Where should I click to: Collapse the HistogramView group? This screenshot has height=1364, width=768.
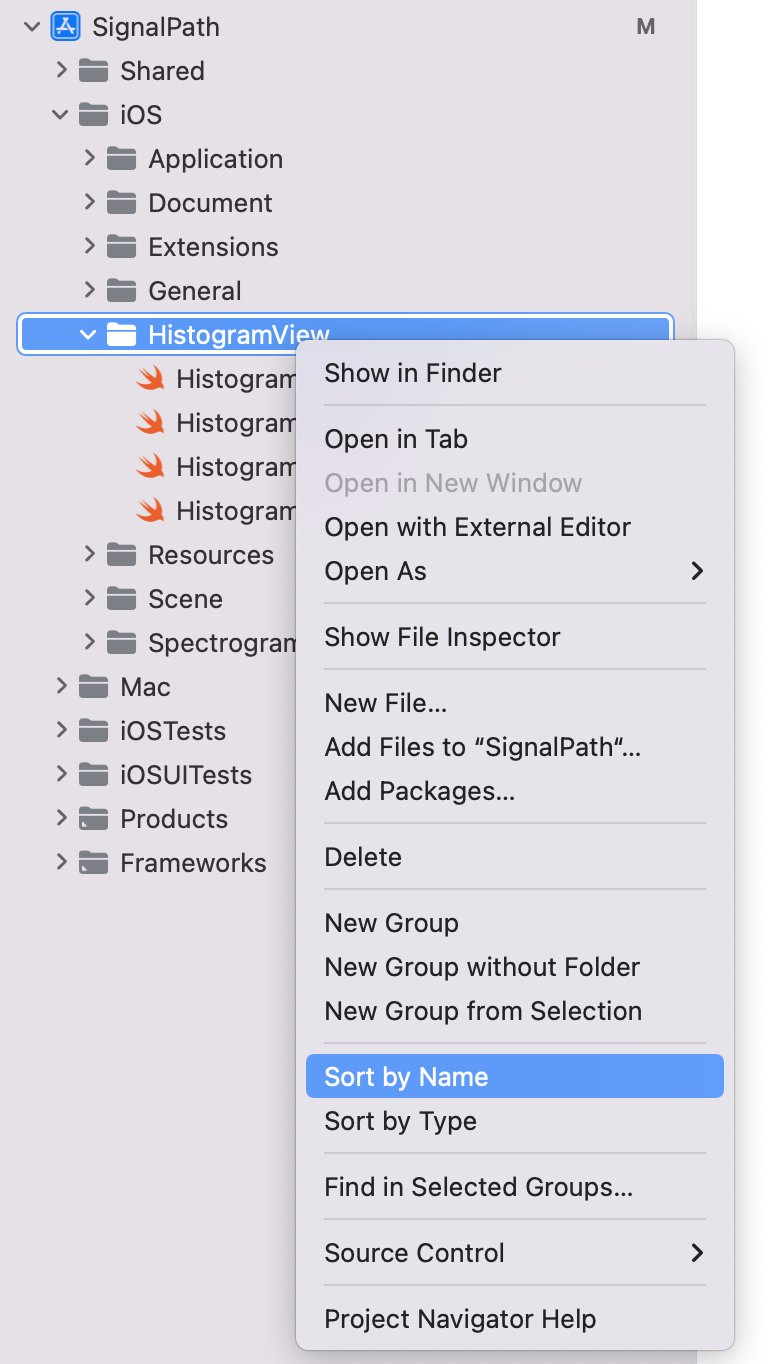point(89,335)
